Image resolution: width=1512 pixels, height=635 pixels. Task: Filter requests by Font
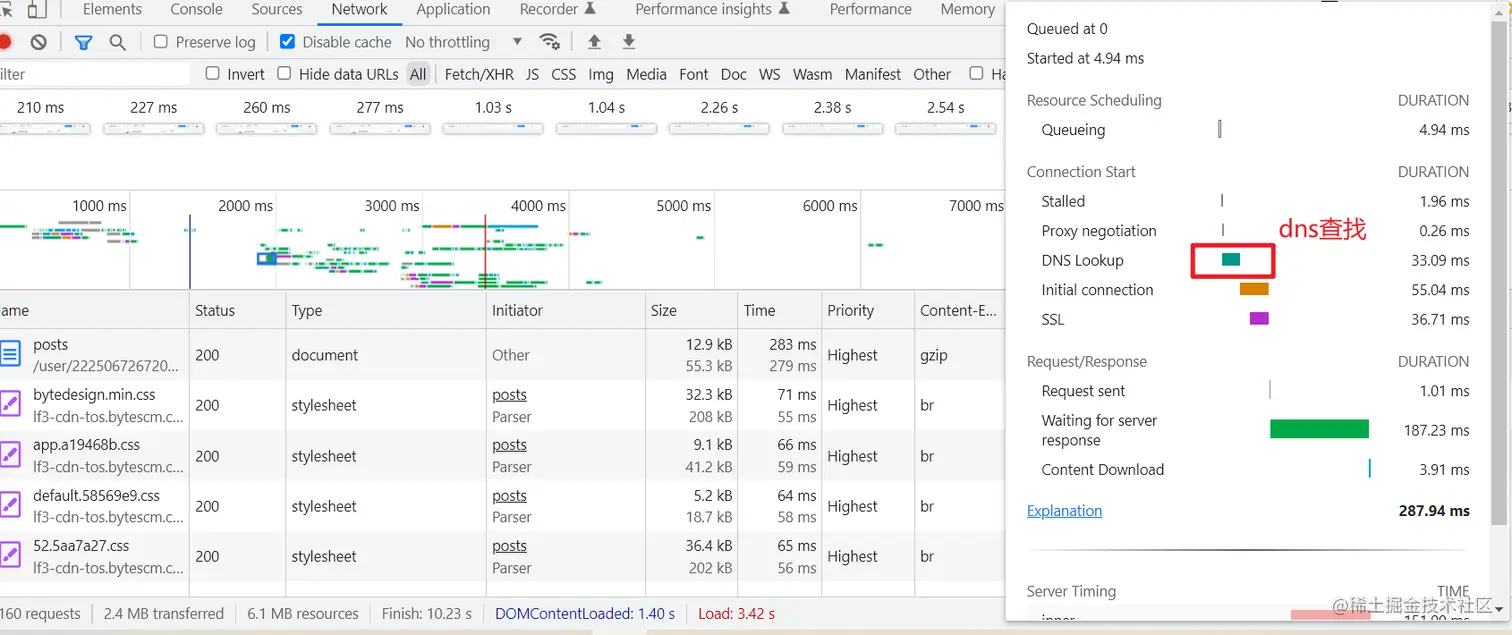tap(693, 74)
